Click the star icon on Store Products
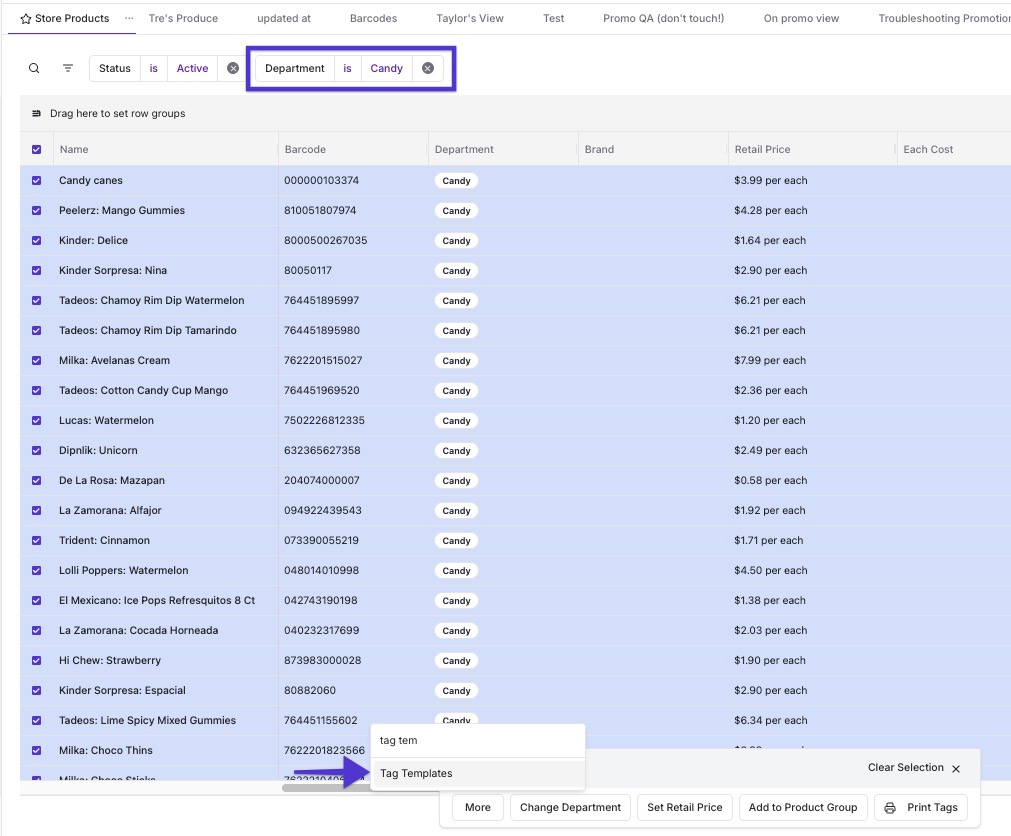The image size is (1011, 836). point(26,19)
